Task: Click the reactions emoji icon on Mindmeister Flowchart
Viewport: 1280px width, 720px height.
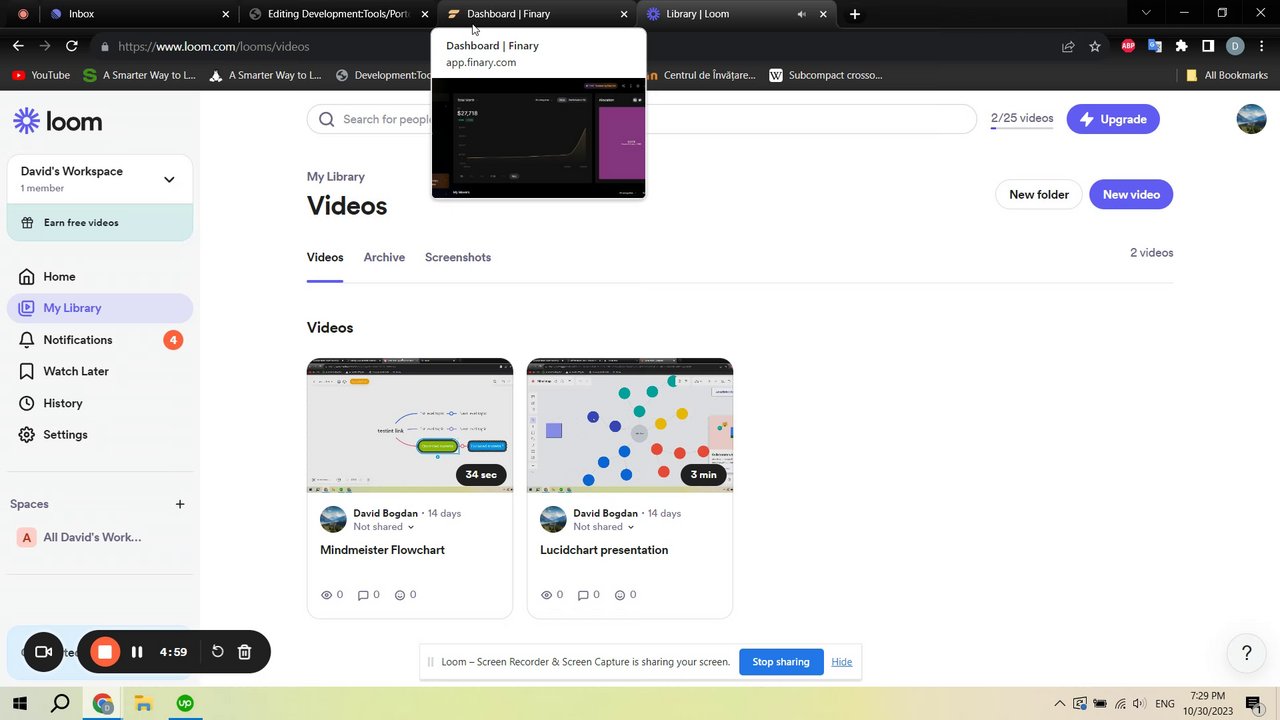Action: [400, 595]
